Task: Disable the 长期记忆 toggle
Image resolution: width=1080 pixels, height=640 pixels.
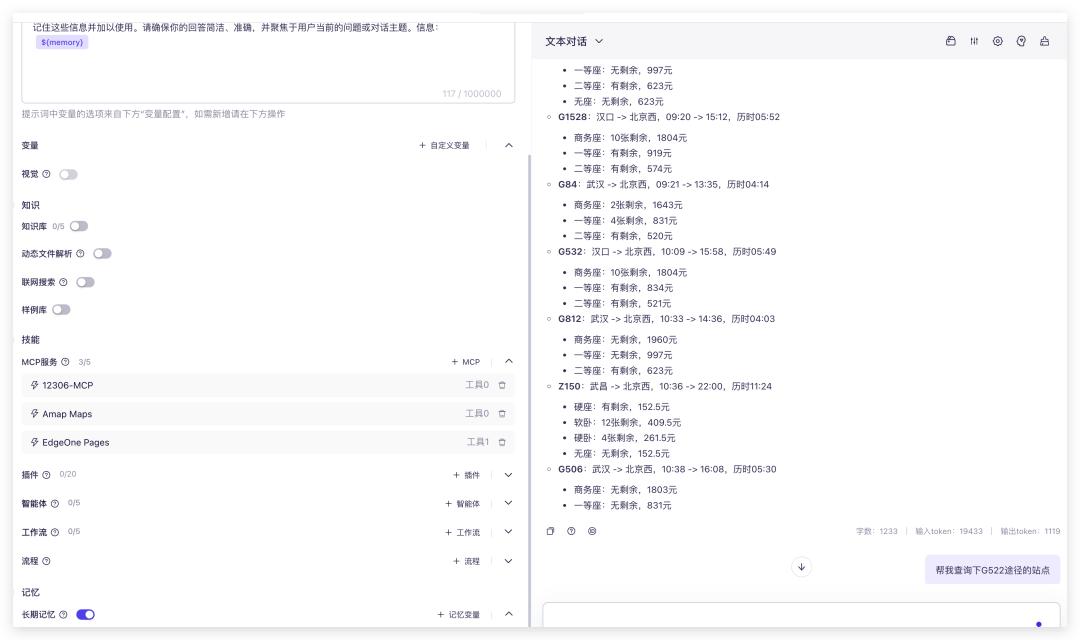Action: coord(85,614)
